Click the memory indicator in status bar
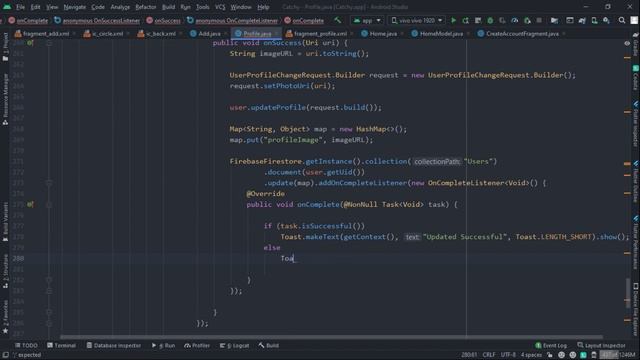The width and height of the screenshot is (640, 360). 618,355
